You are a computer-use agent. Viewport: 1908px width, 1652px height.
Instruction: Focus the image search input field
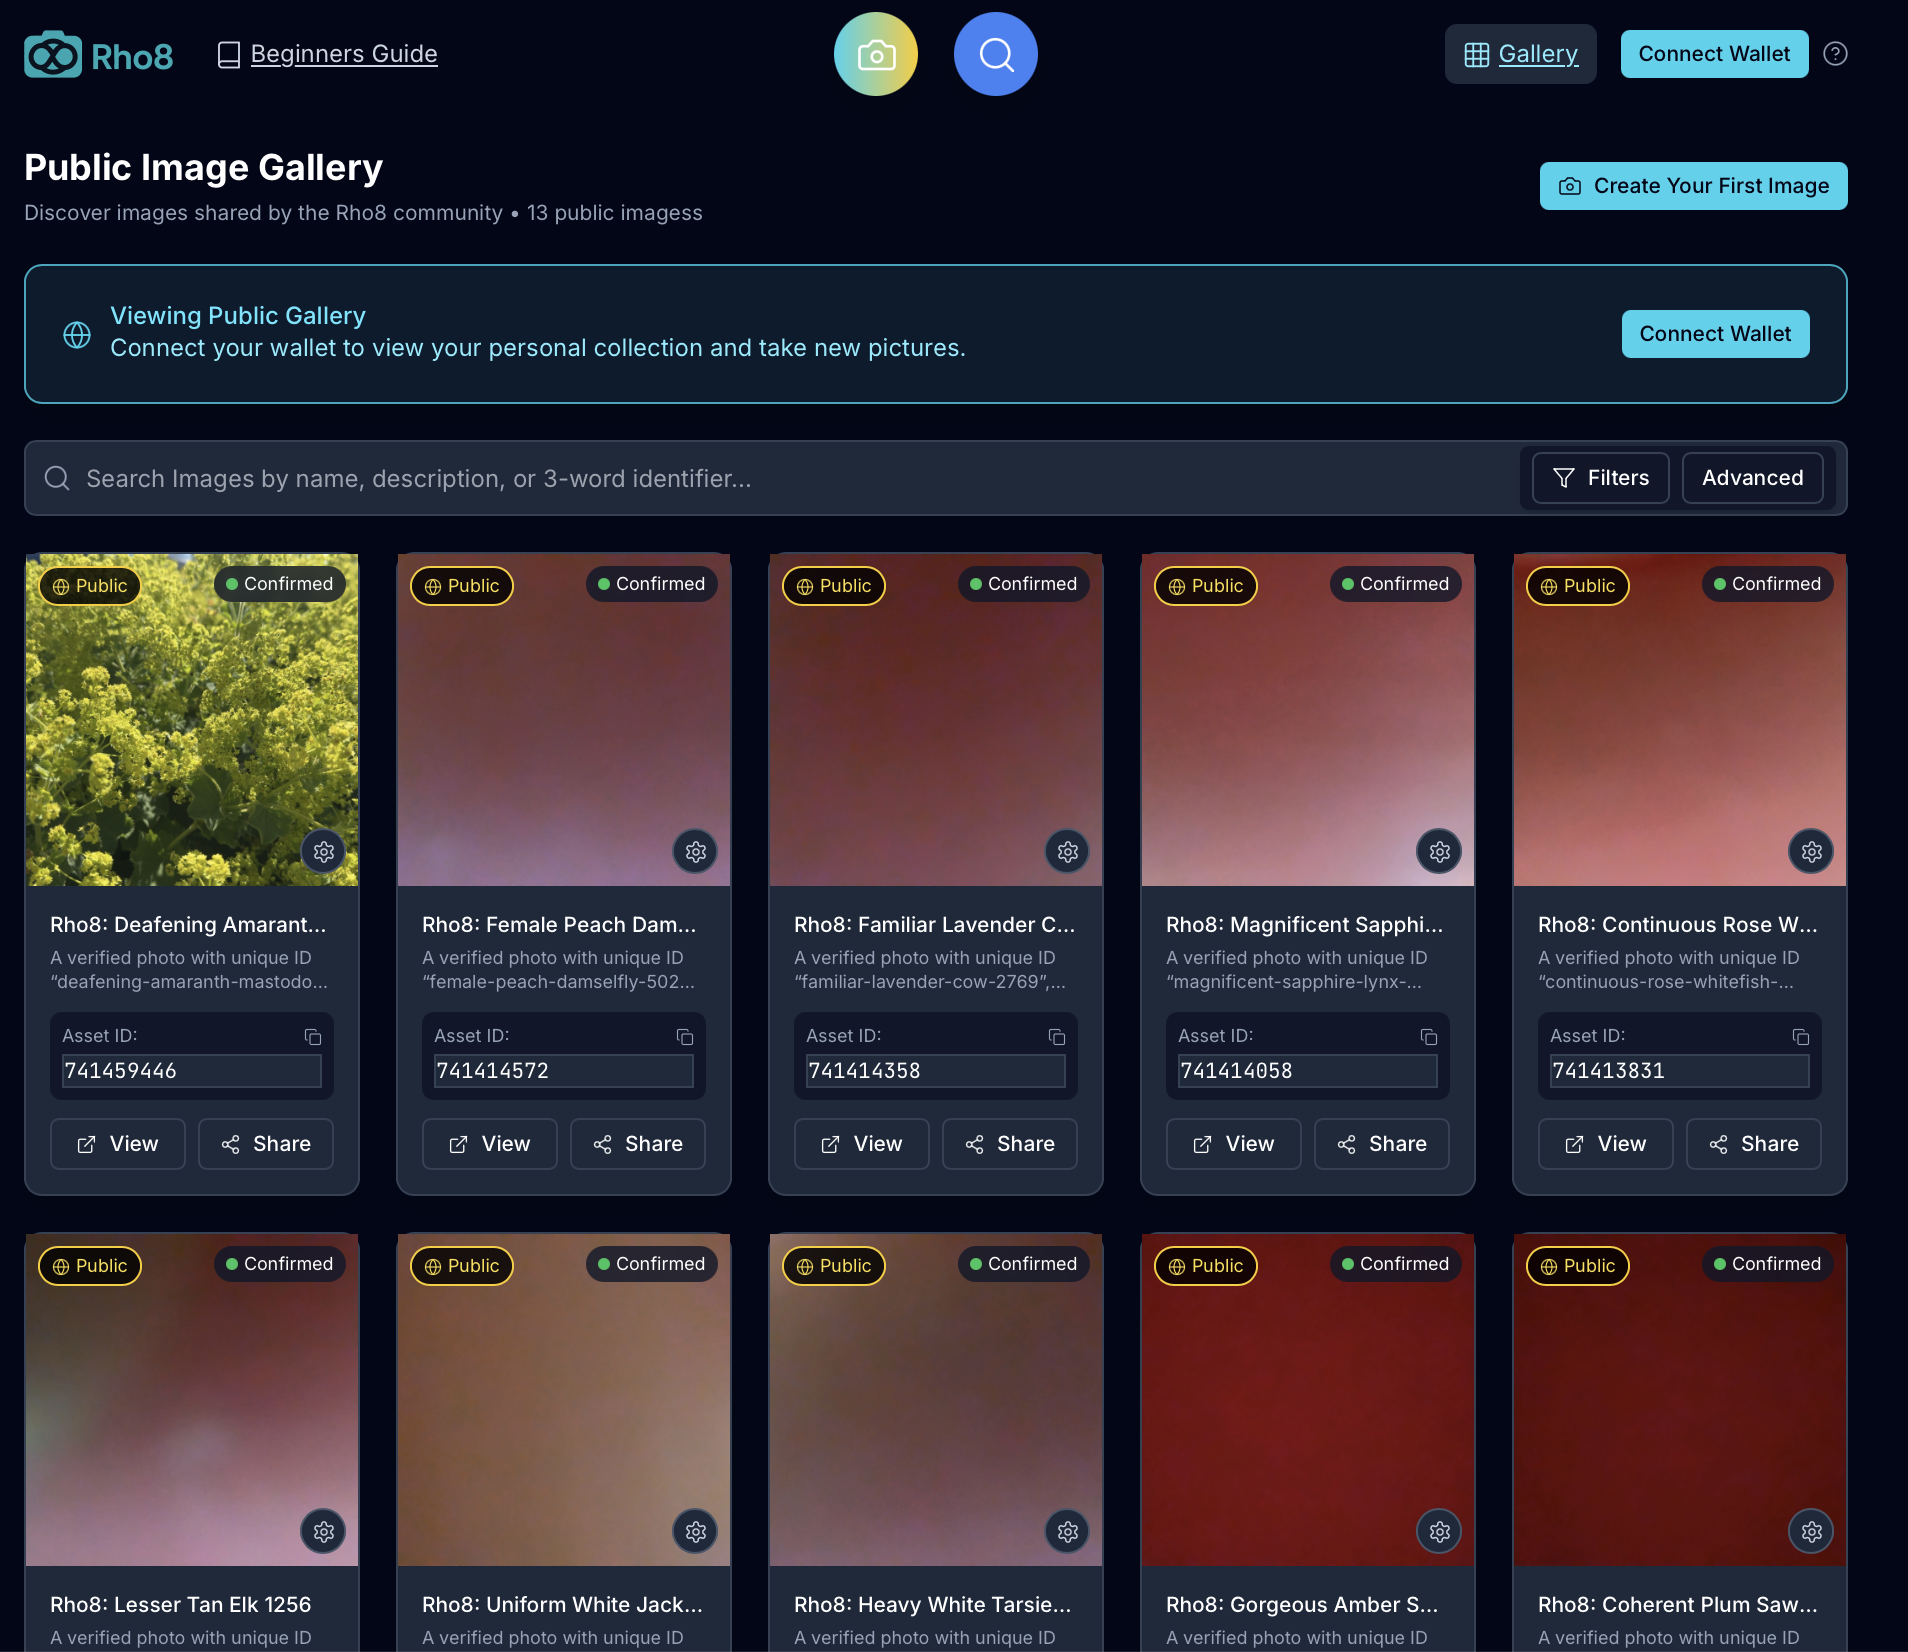coord(770,478)
